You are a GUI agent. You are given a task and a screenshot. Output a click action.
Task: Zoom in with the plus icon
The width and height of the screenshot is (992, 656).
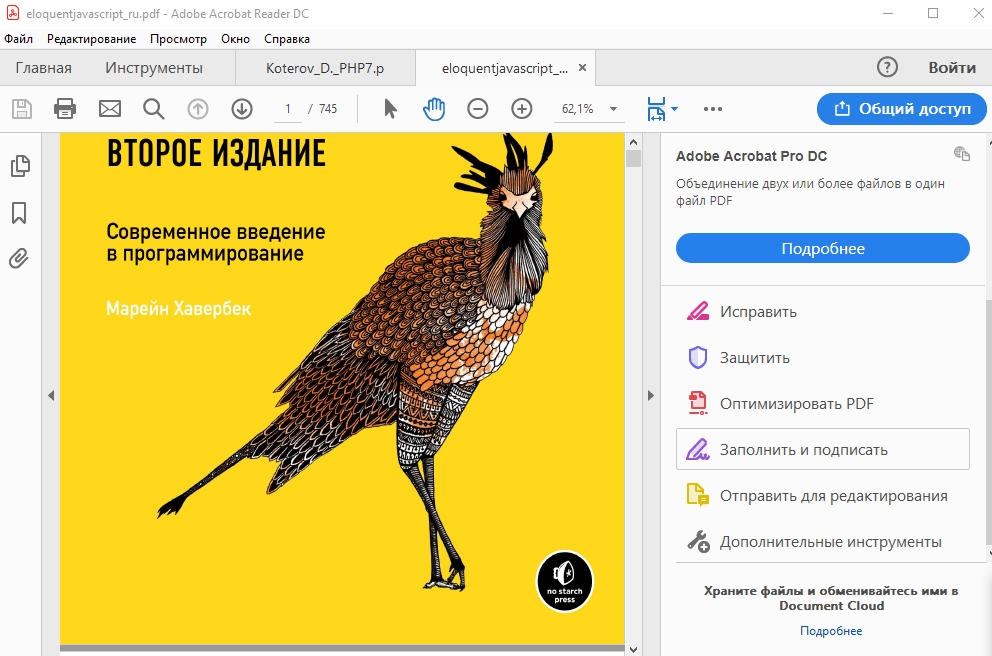522,109
